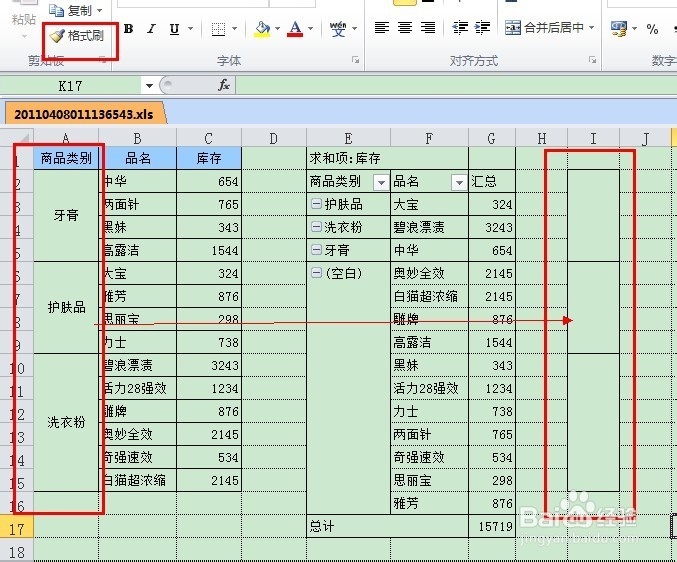Open the Name Box dropdown arrow

[149, 85]
